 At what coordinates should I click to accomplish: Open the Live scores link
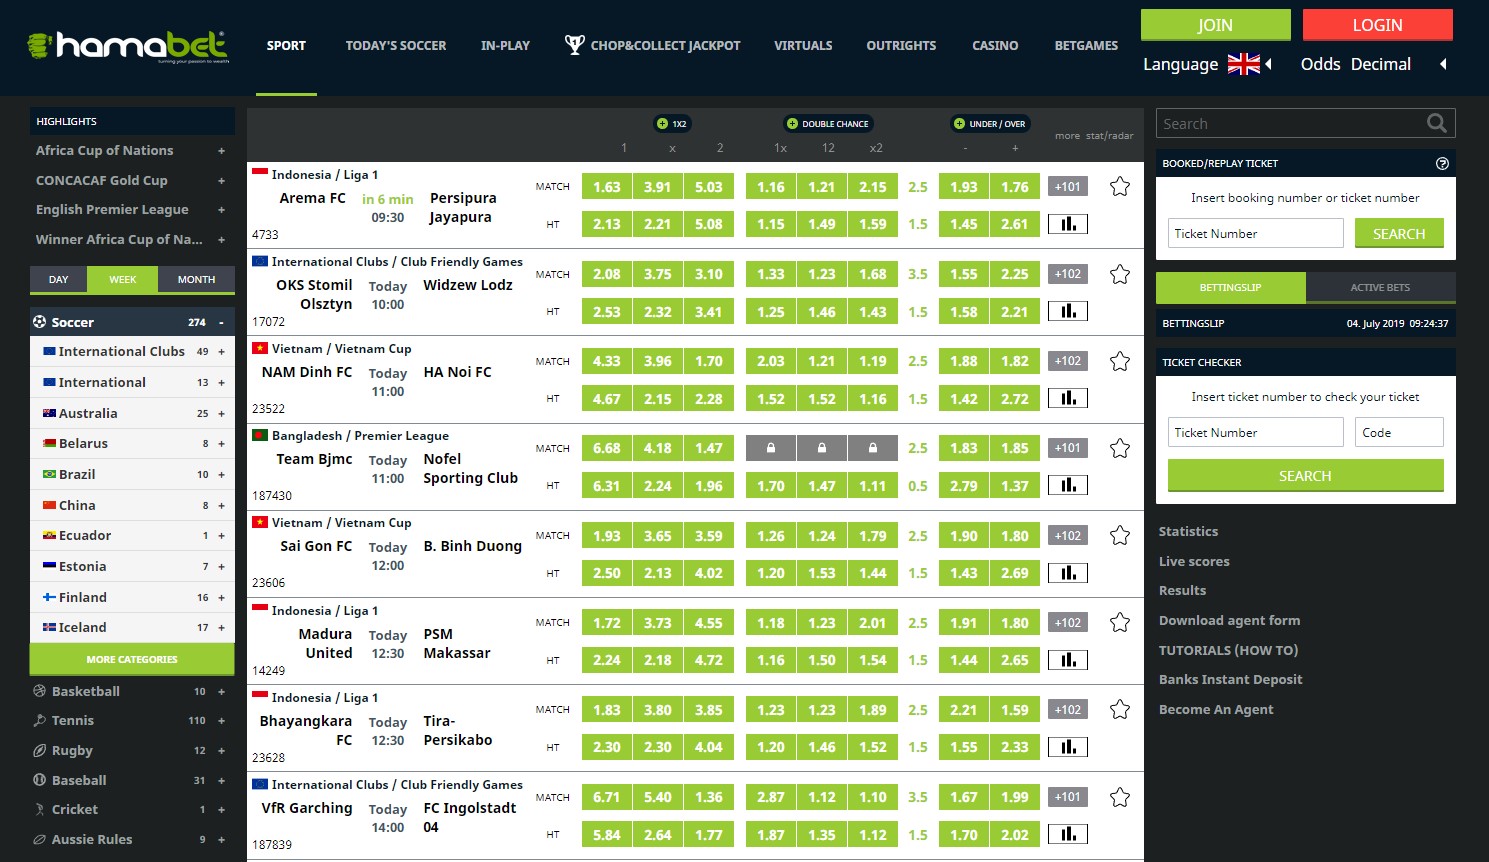[1194, 561]
